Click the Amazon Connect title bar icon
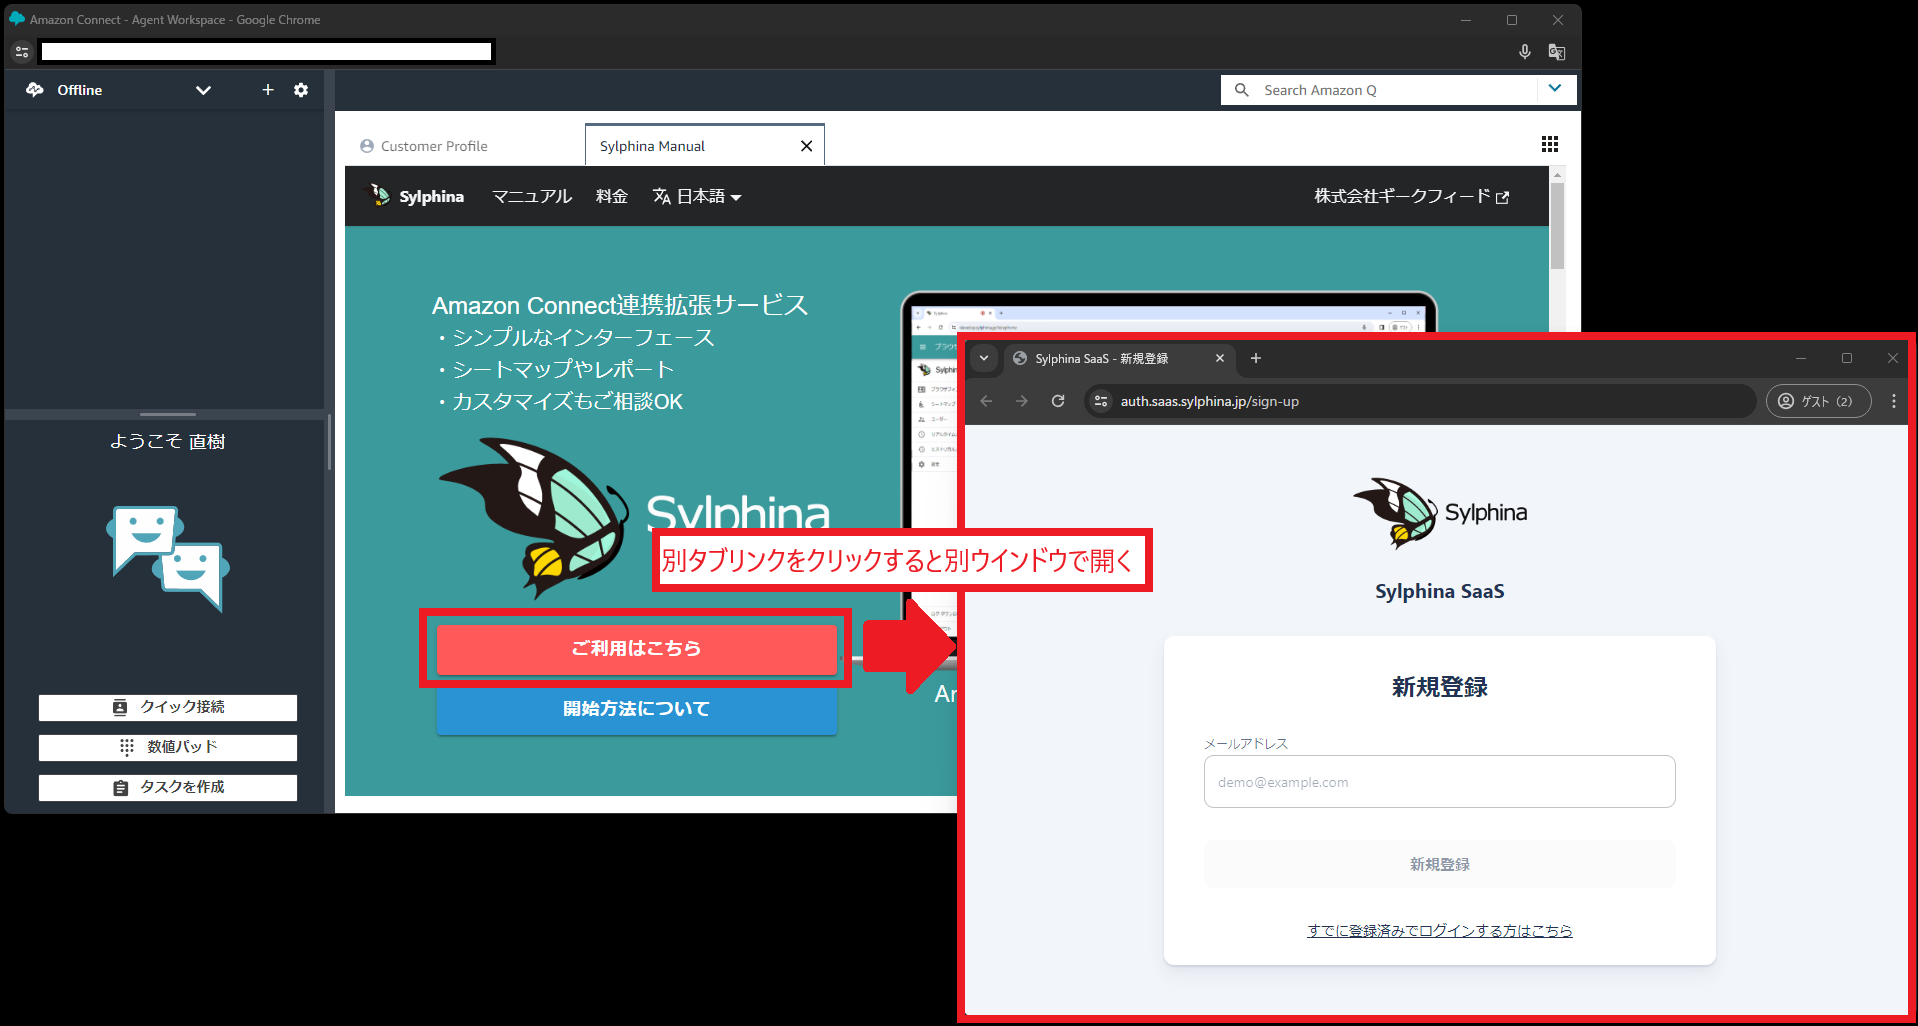Image resolution: width=1918 pixels, height=1026 pixels. coord(17,19)
